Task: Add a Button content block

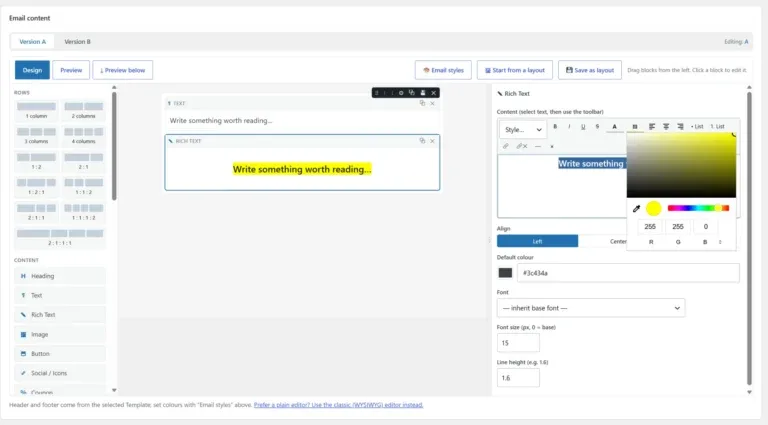Action: coord(60,354)
